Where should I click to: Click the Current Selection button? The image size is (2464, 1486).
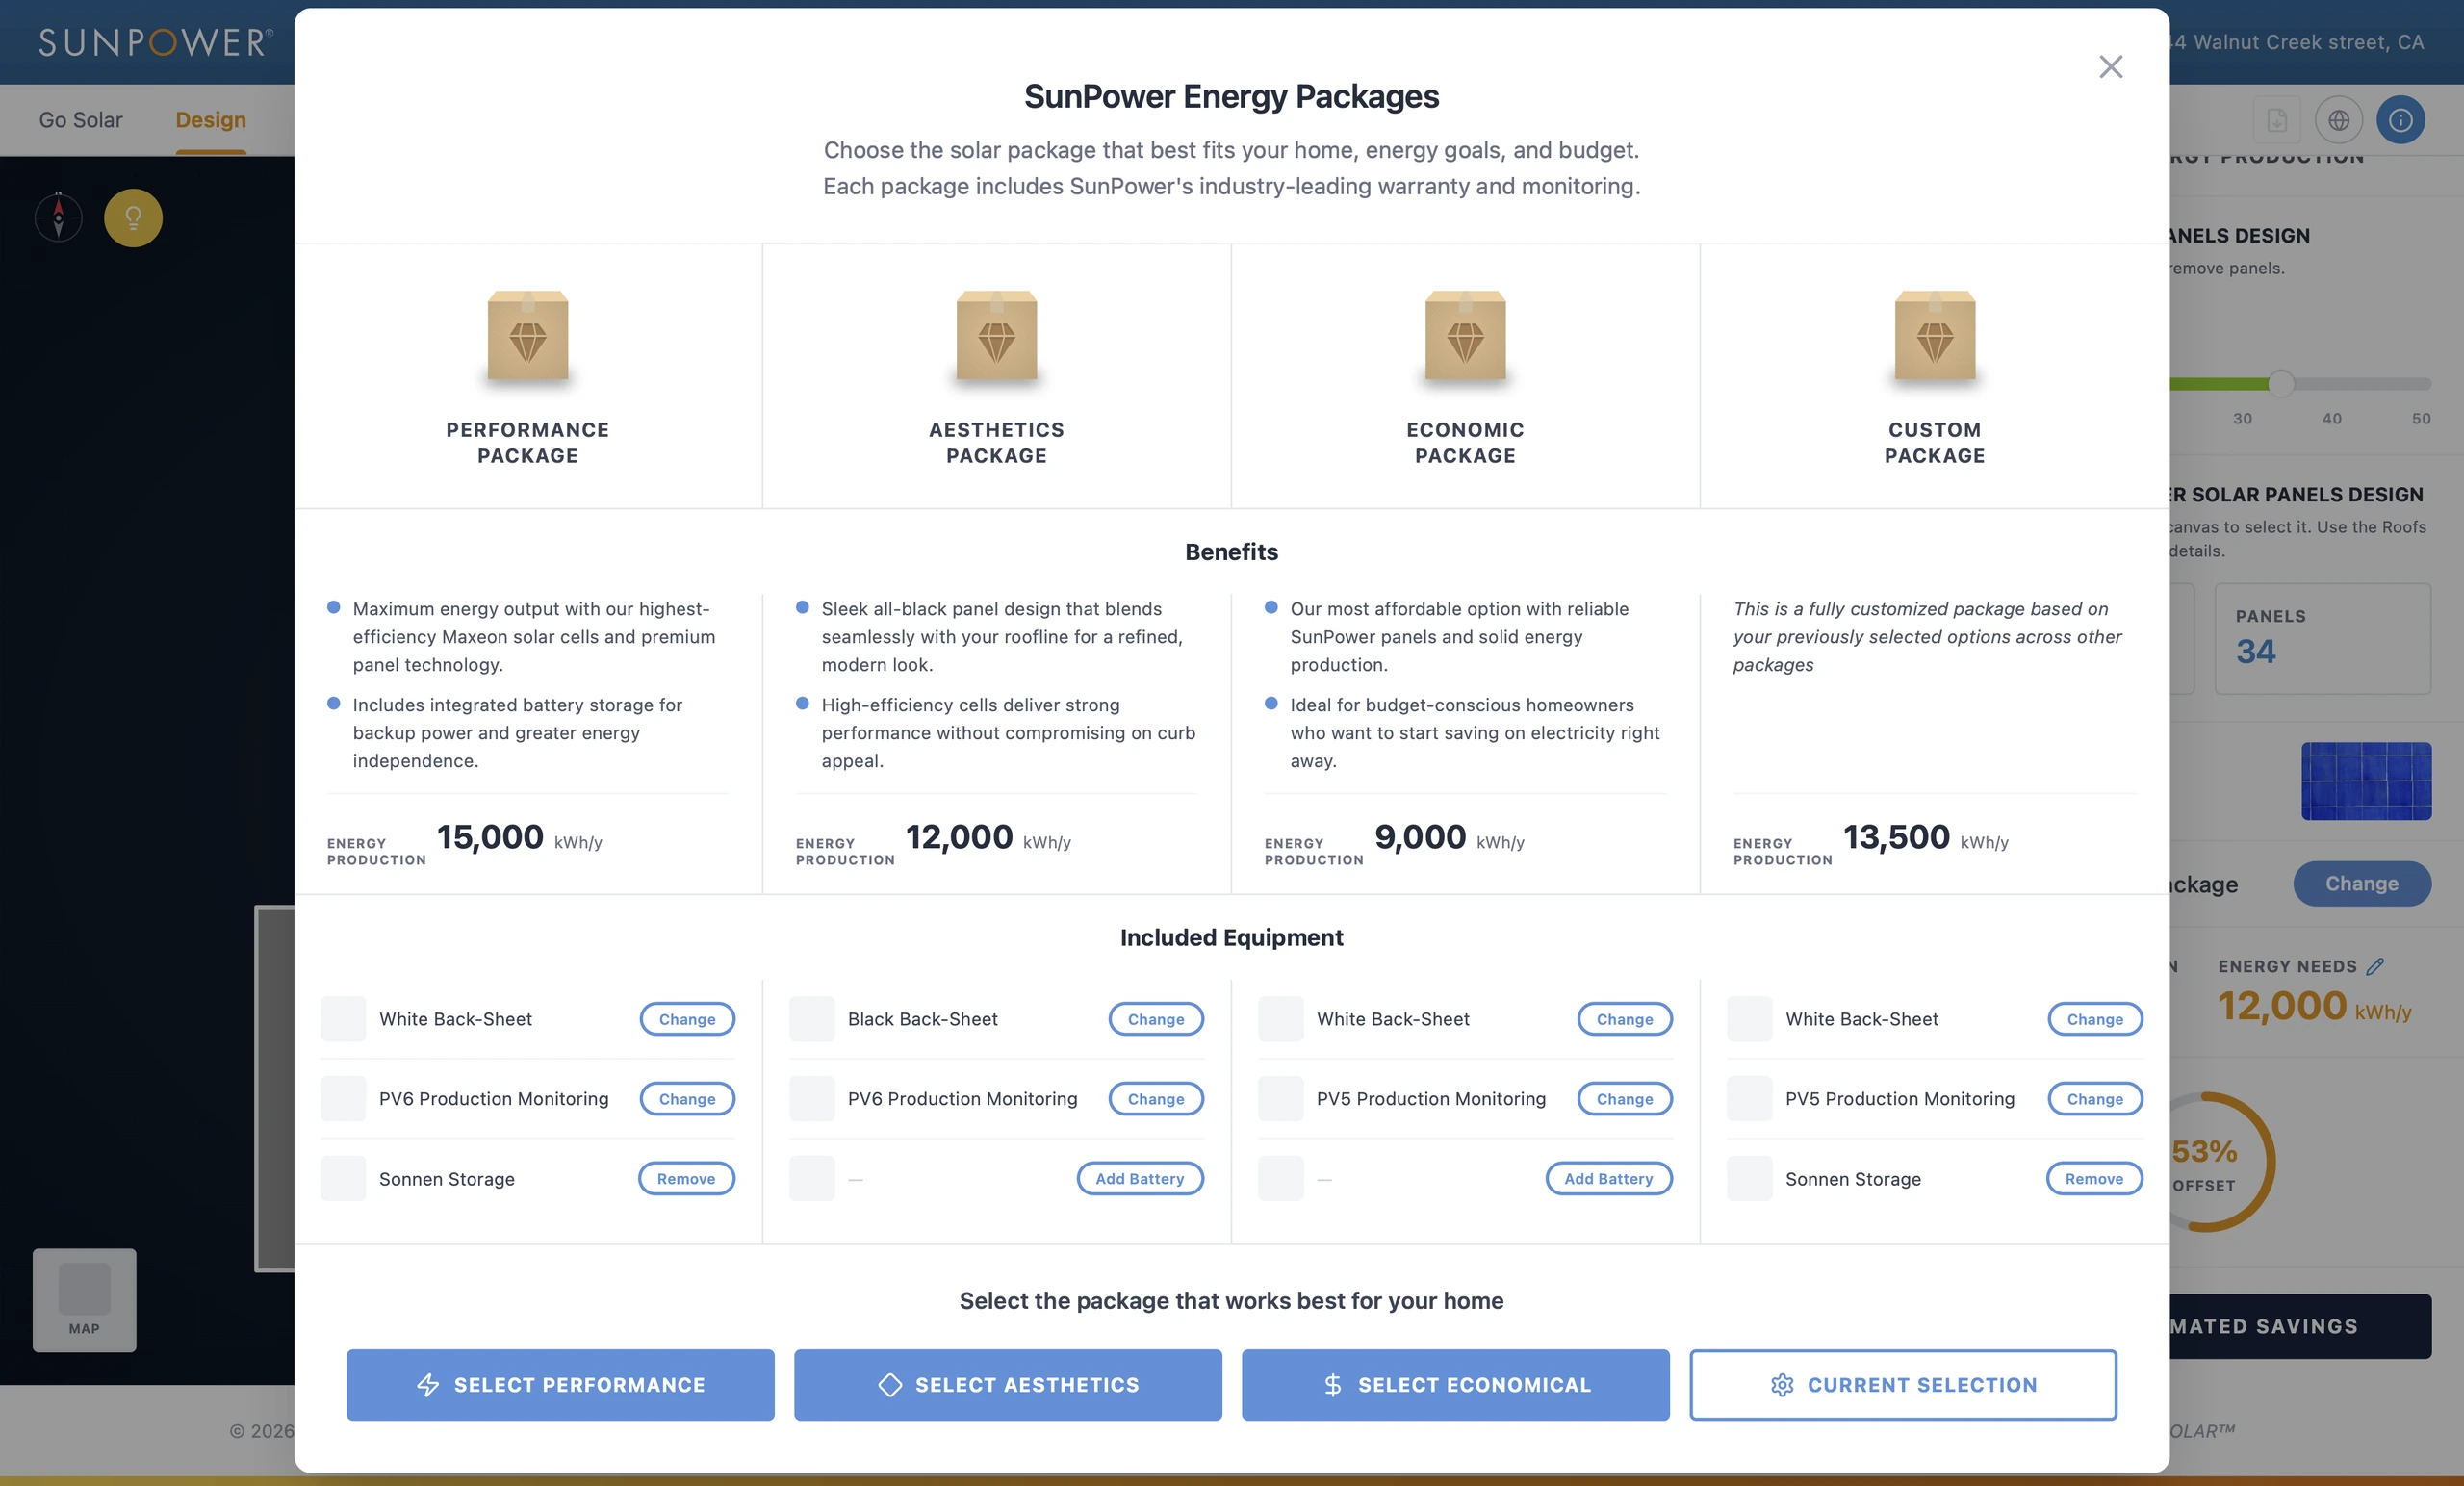pyautogui.click(x=1903, y=1384)
